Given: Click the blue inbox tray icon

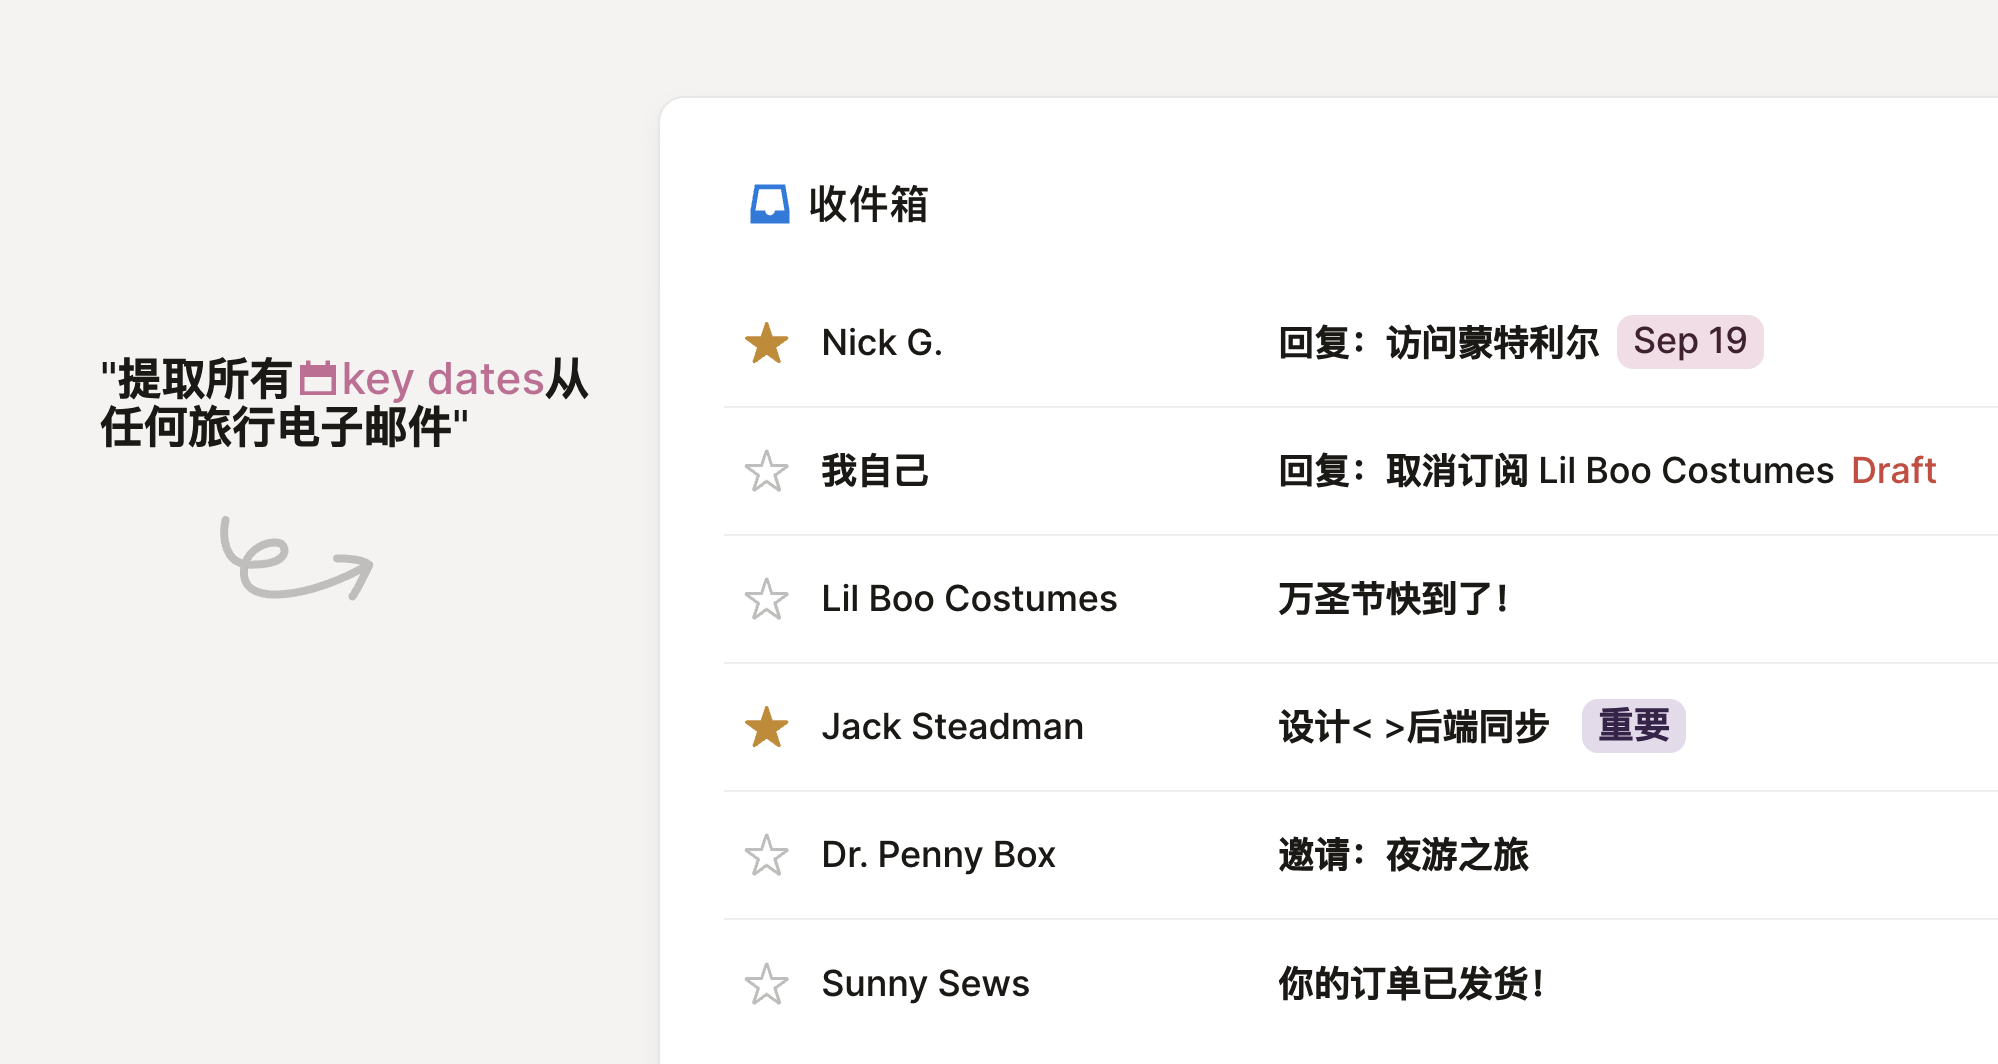Looking at the screenshot, I should [769, 204].
